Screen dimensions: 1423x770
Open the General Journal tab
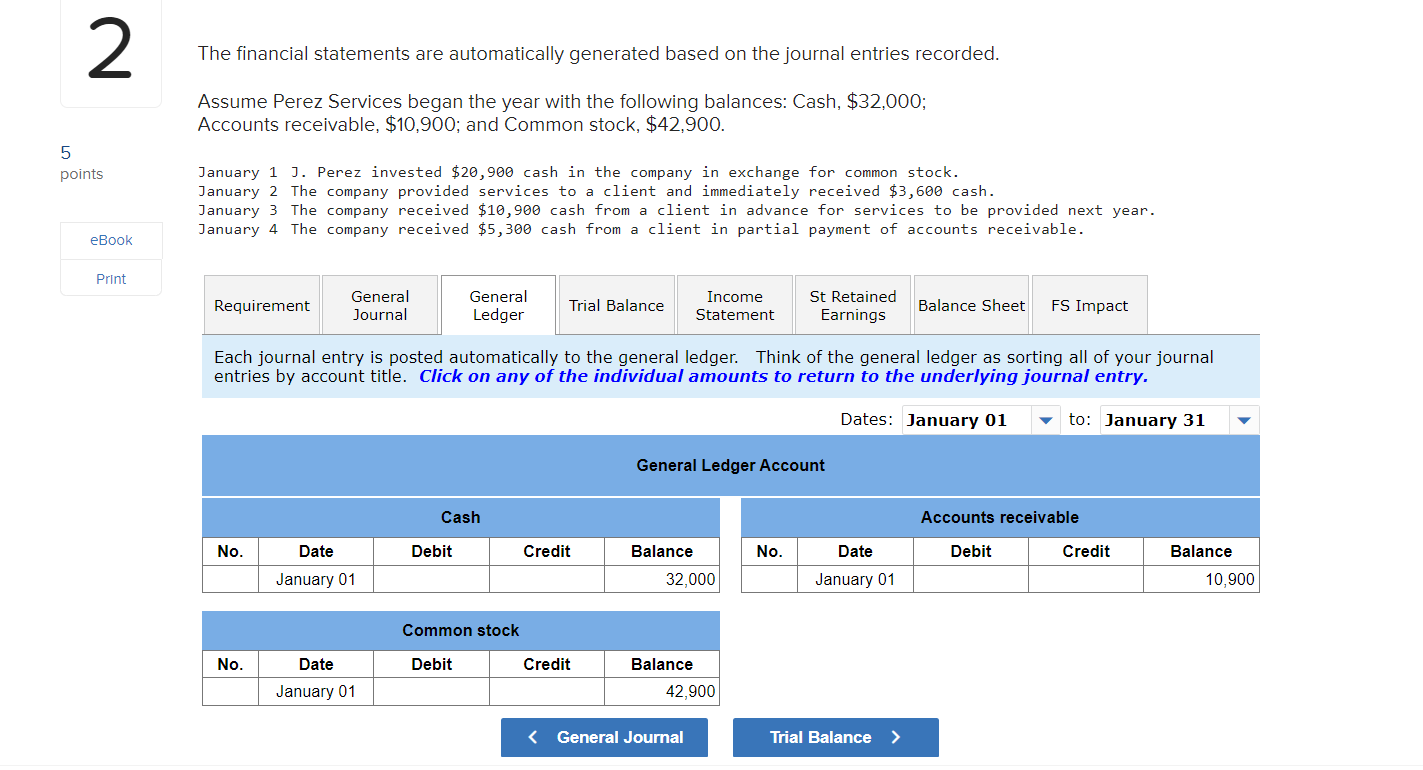click(380, 304)
